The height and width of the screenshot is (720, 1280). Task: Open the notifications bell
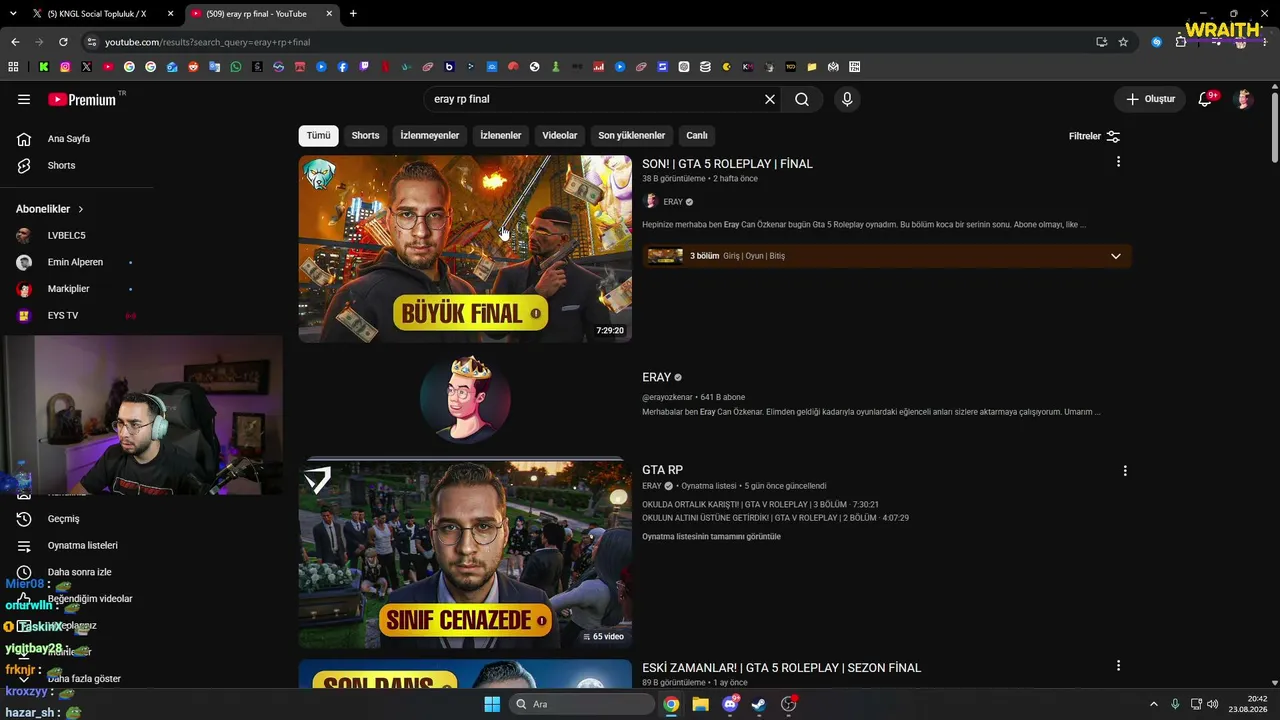tap(1205, 99)
